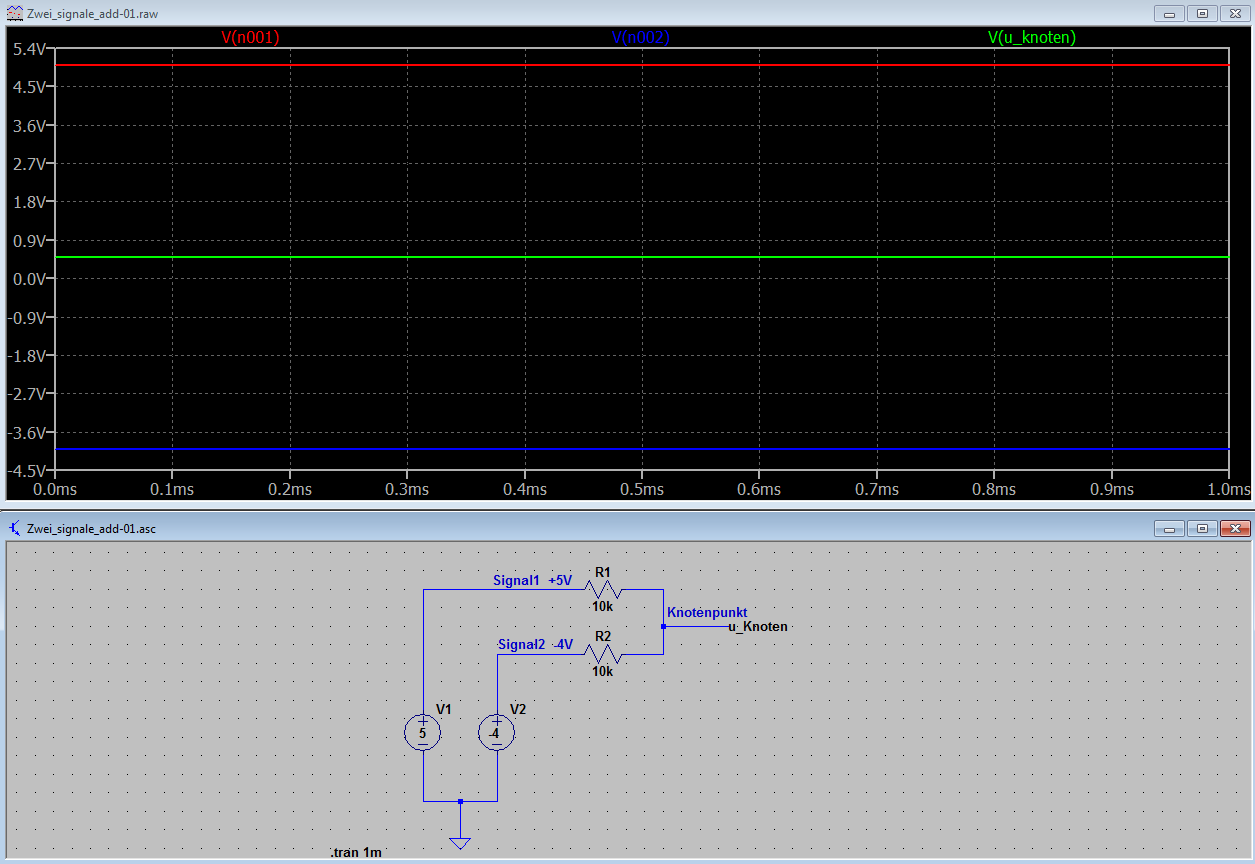Click the u_Knoten net label
Viewport: 1255px width, 864px height.
tap(758, 627)
